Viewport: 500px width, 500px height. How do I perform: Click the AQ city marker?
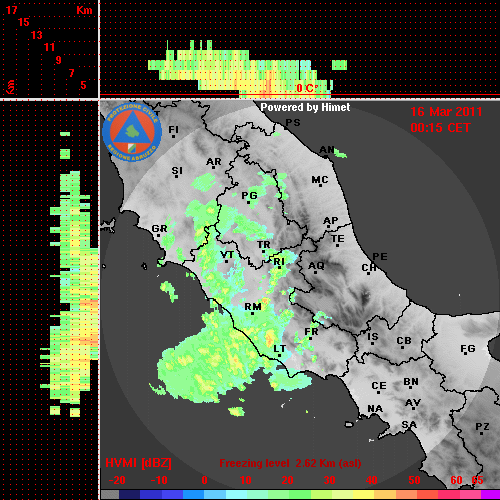point(316,267)
